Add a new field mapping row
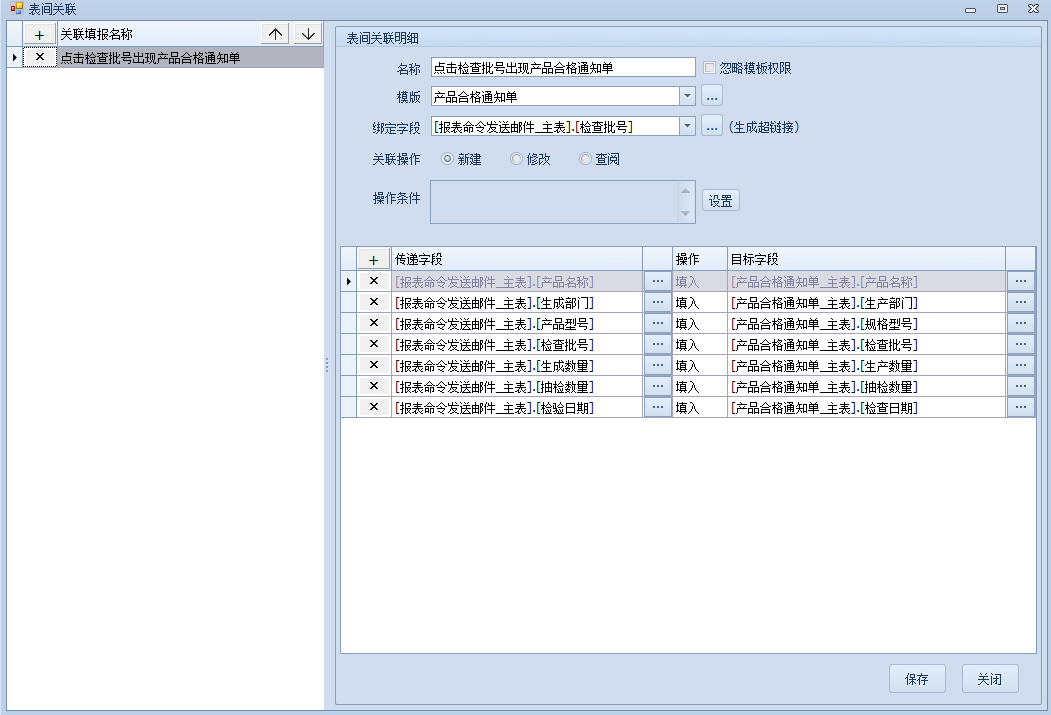 [x=373, y=259]
